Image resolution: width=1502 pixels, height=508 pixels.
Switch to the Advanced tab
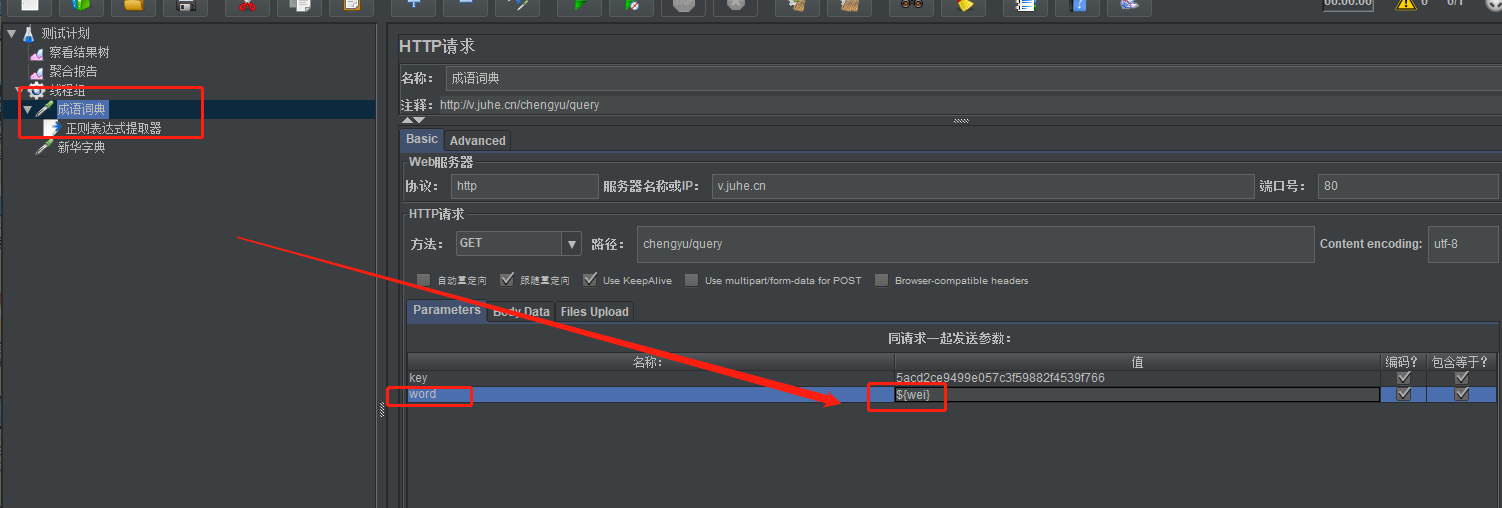477,141
